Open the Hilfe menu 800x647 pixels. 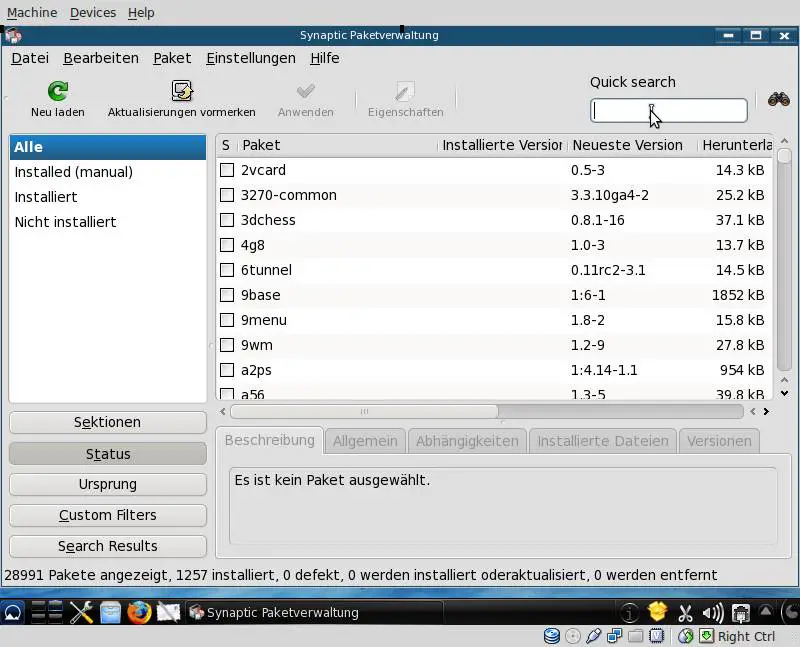pyautogui.click(x=324, y=58)
